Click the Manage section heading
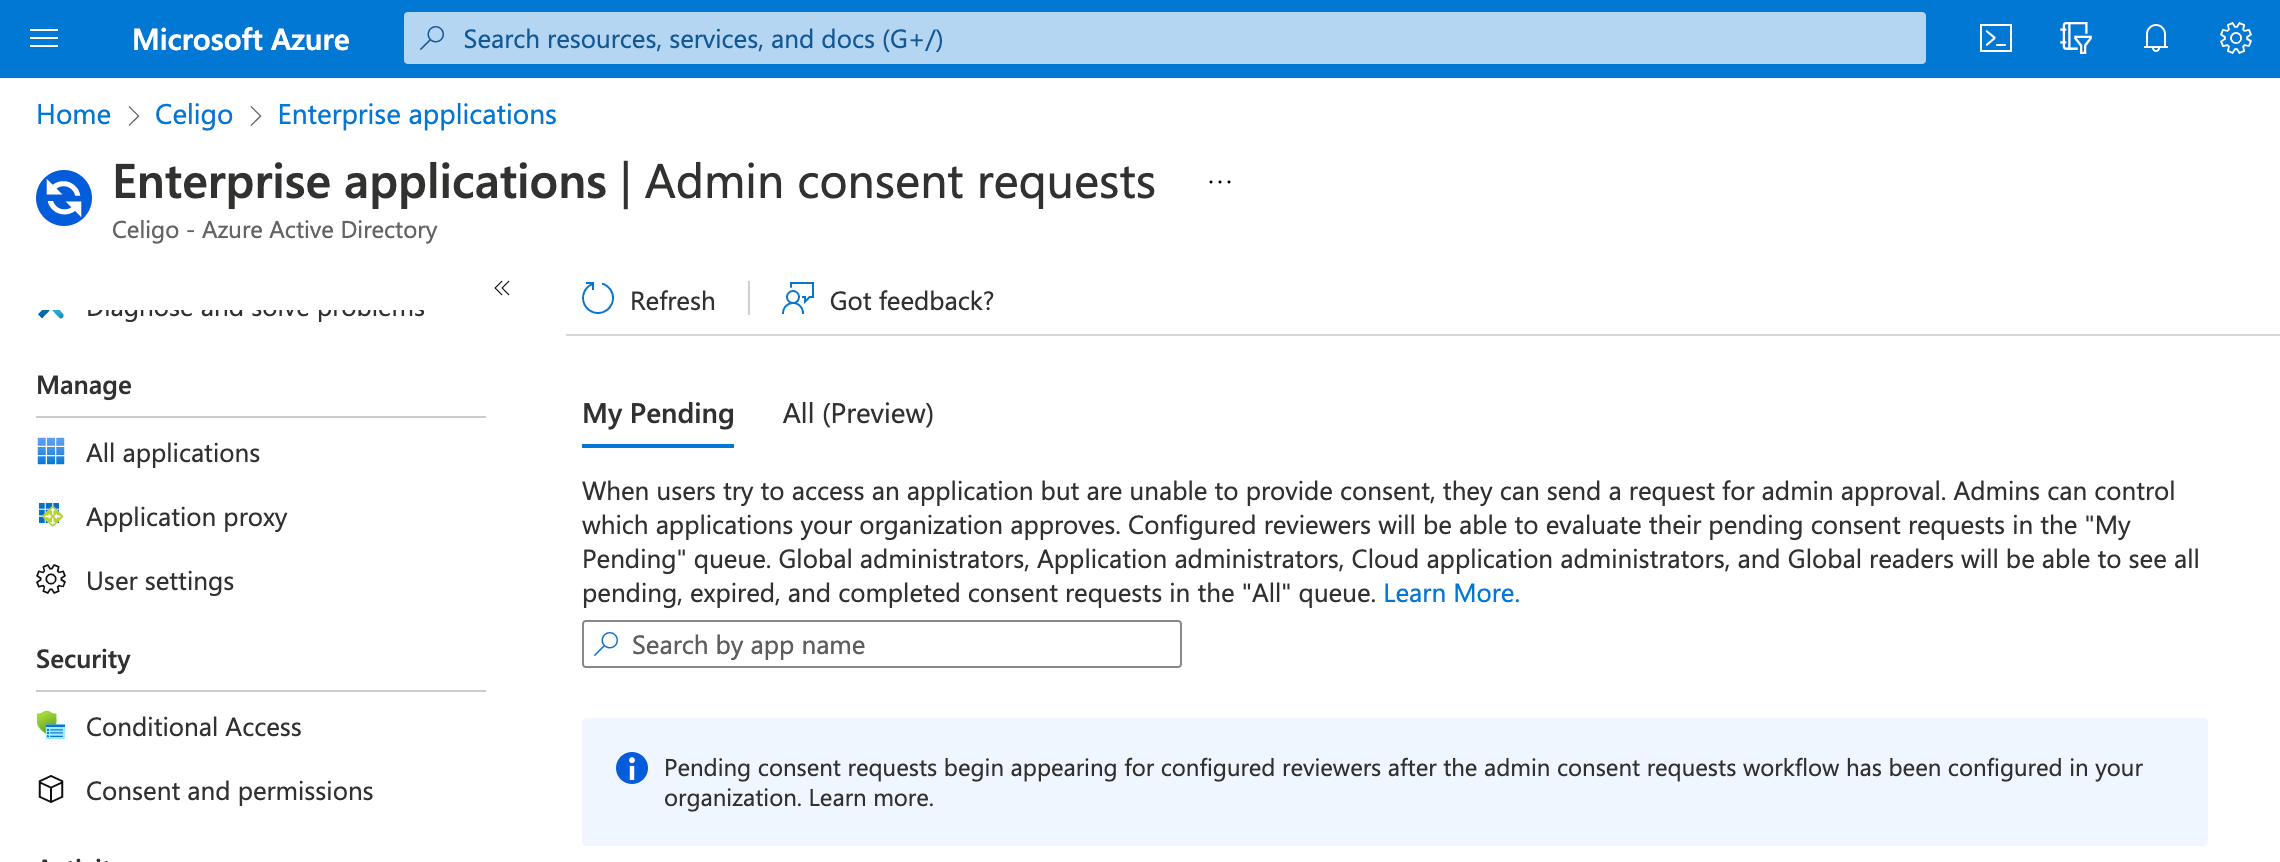Image resolution: width=2280 pixels, height=862 pixels. click(x=84, y=385)
